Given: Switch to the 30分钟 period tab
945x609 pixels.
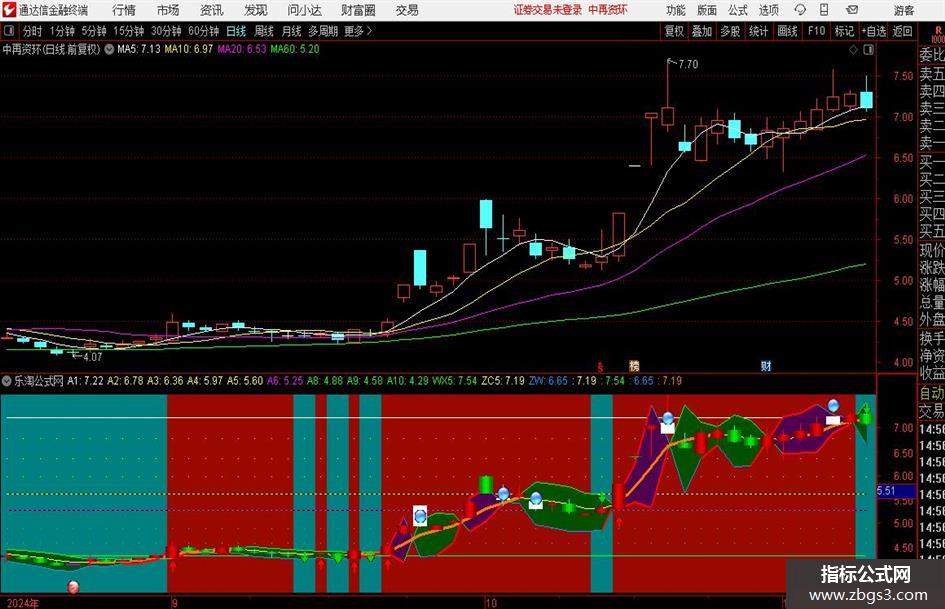Looking at the screenshot, I should 166,31.
